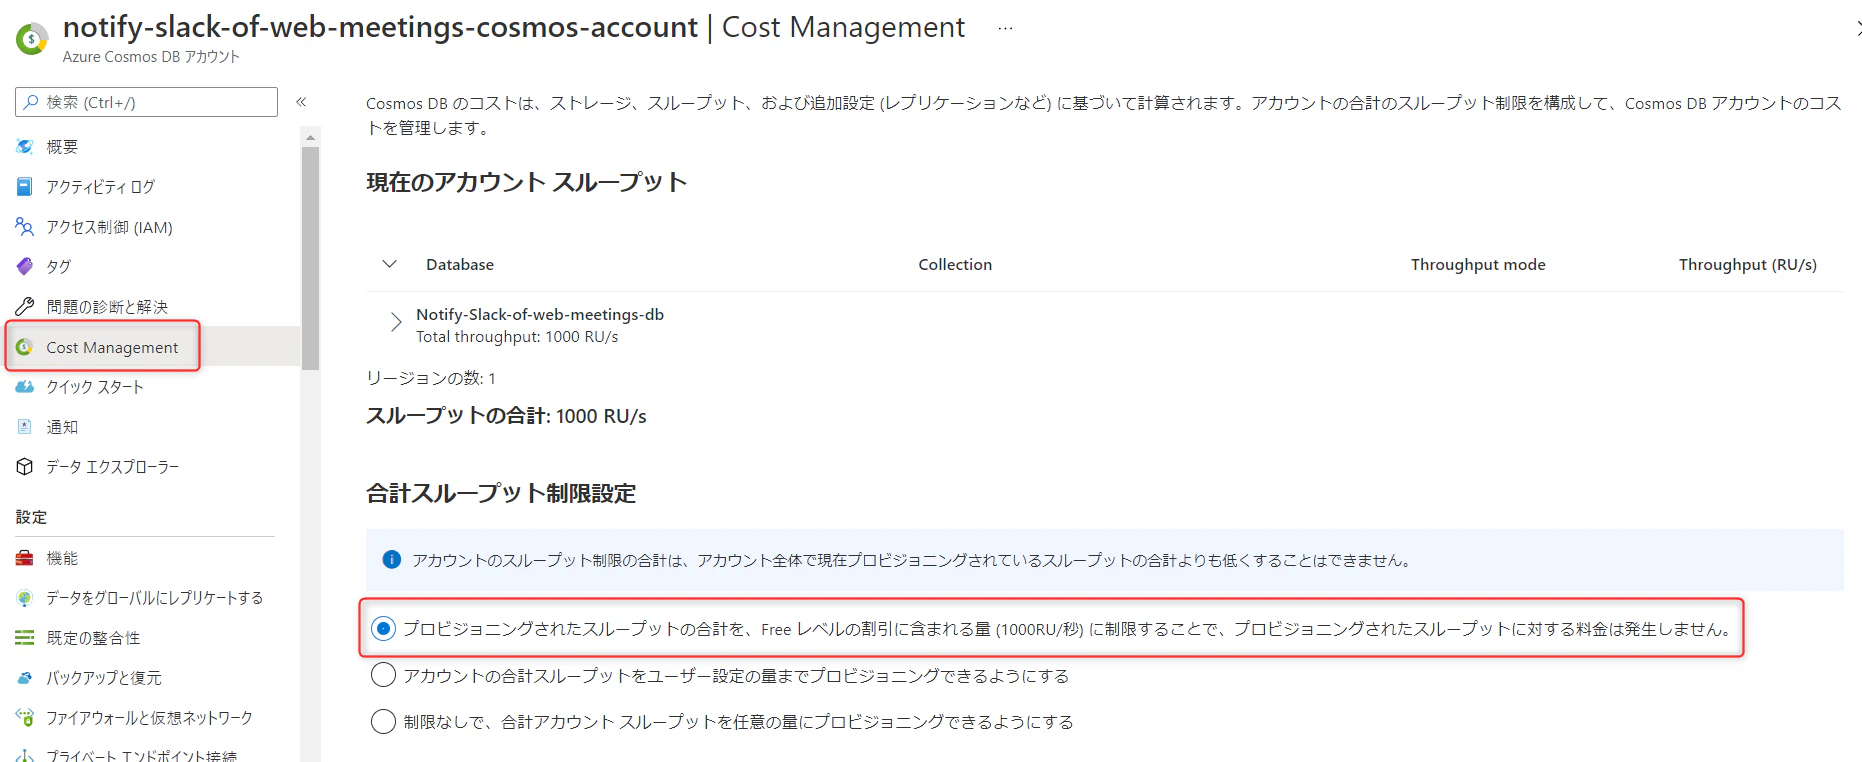This screenshot has width=1862, height=762.
Task: Click the Database column header
Action: (460, 264)
